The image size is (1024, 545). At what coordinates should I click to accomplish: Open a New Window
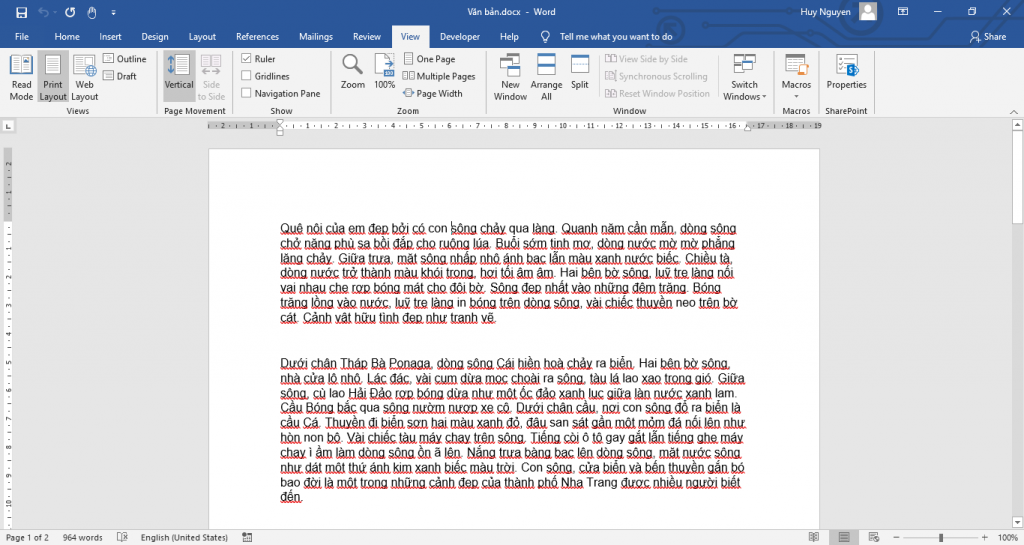coord(510,76)
